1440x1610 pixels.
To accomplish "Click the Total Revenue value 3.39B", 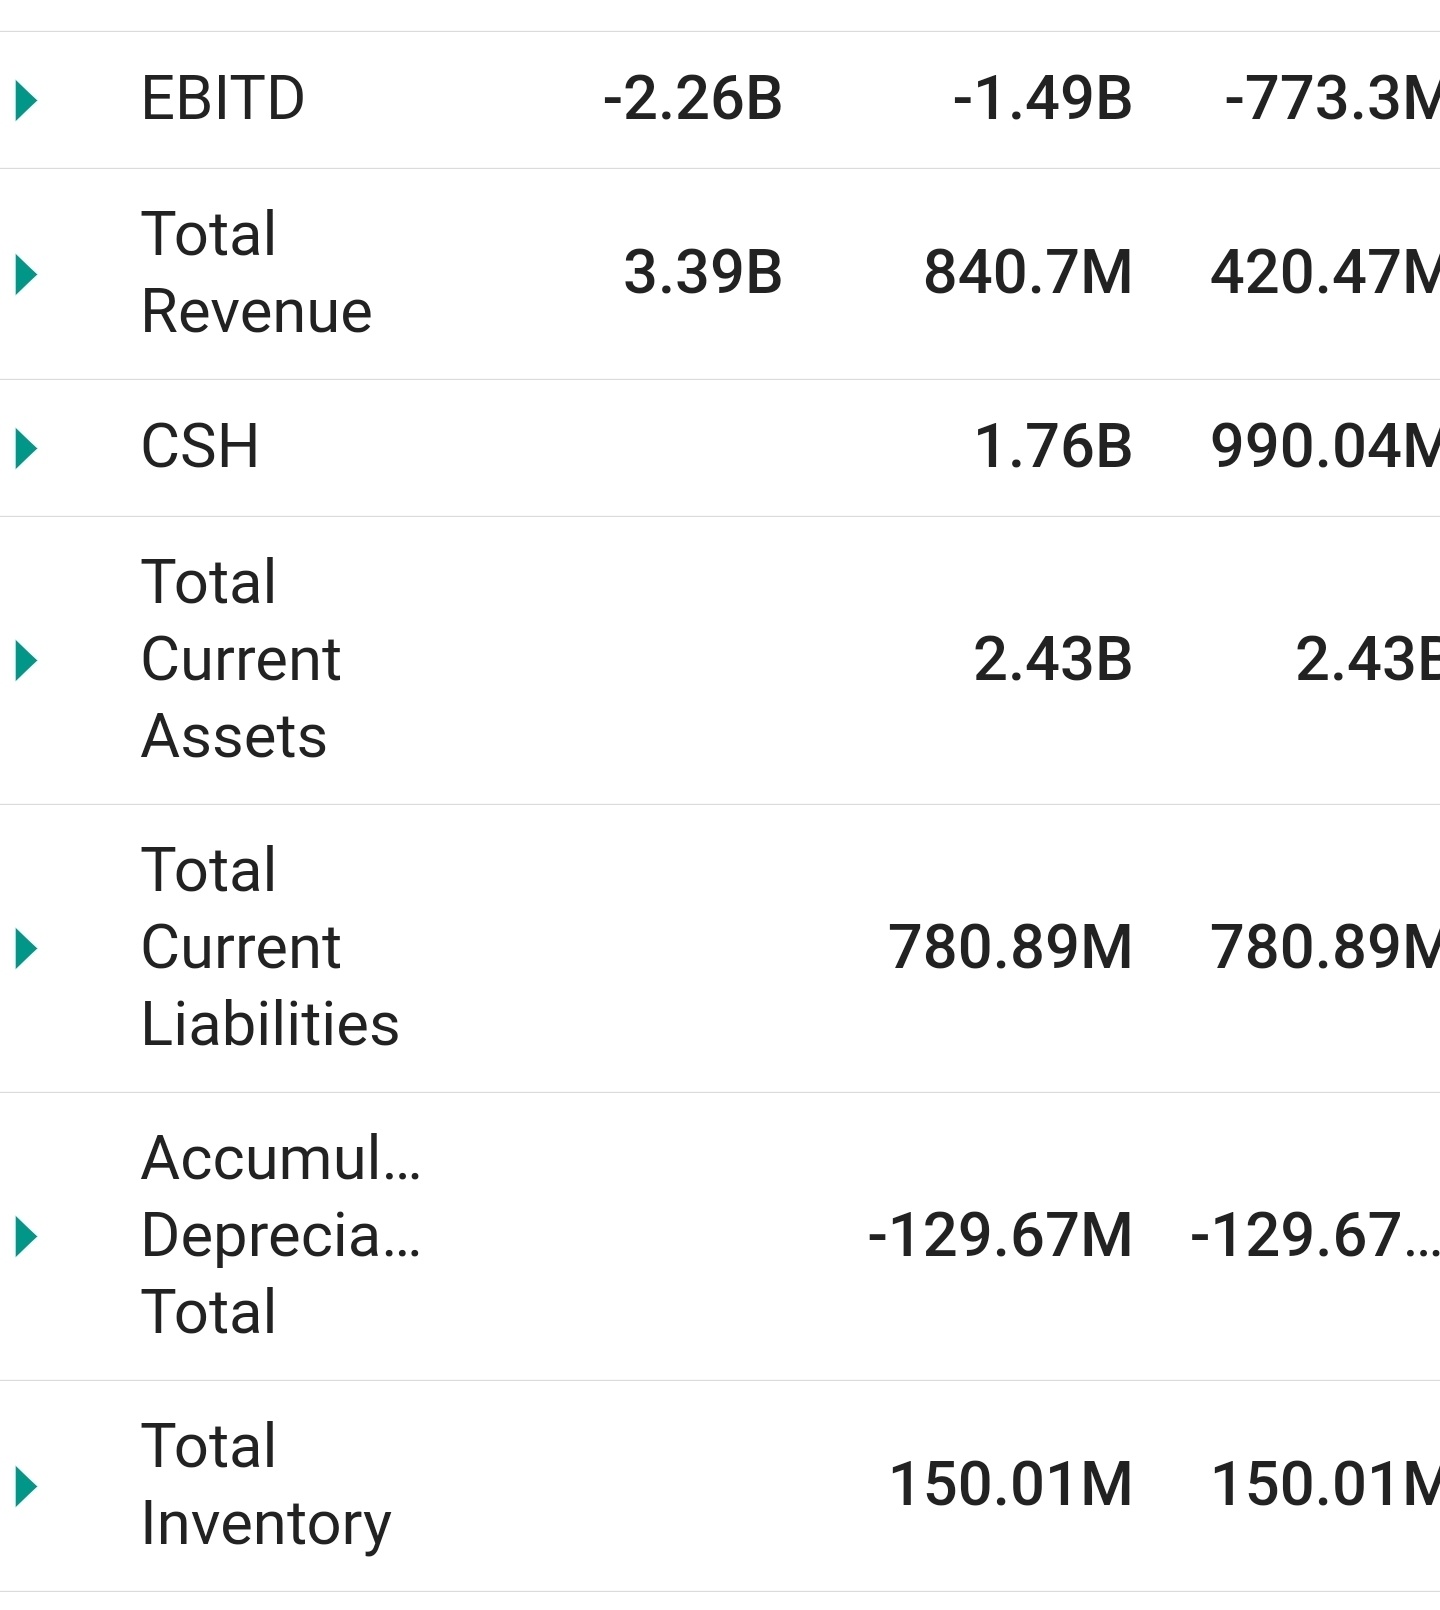I will tap(703, 273).
